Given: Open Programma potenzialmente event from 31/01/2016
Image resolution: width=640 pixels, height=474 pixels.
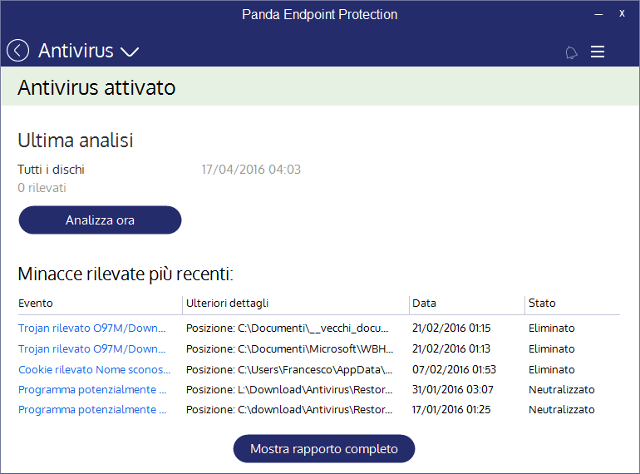Looking at the screenshot, I should point(92,389).
